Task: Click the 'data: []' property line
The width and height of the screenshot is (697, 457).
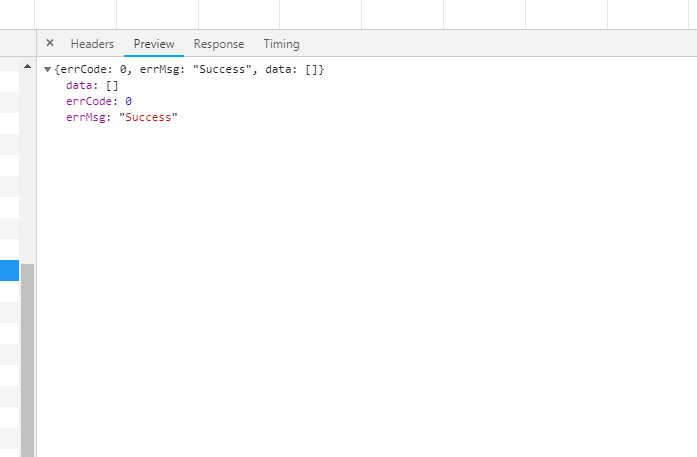Action: (92, 85)
